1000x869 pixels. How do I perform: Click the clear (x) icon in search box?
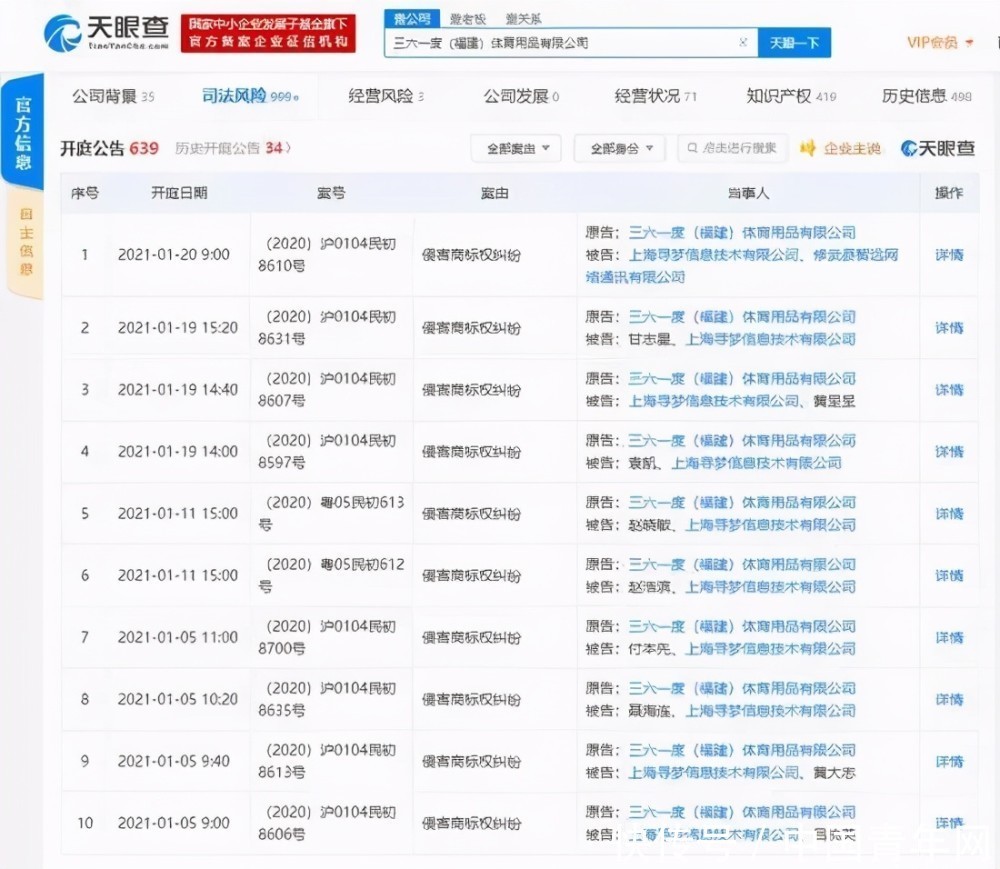[741, 42]
